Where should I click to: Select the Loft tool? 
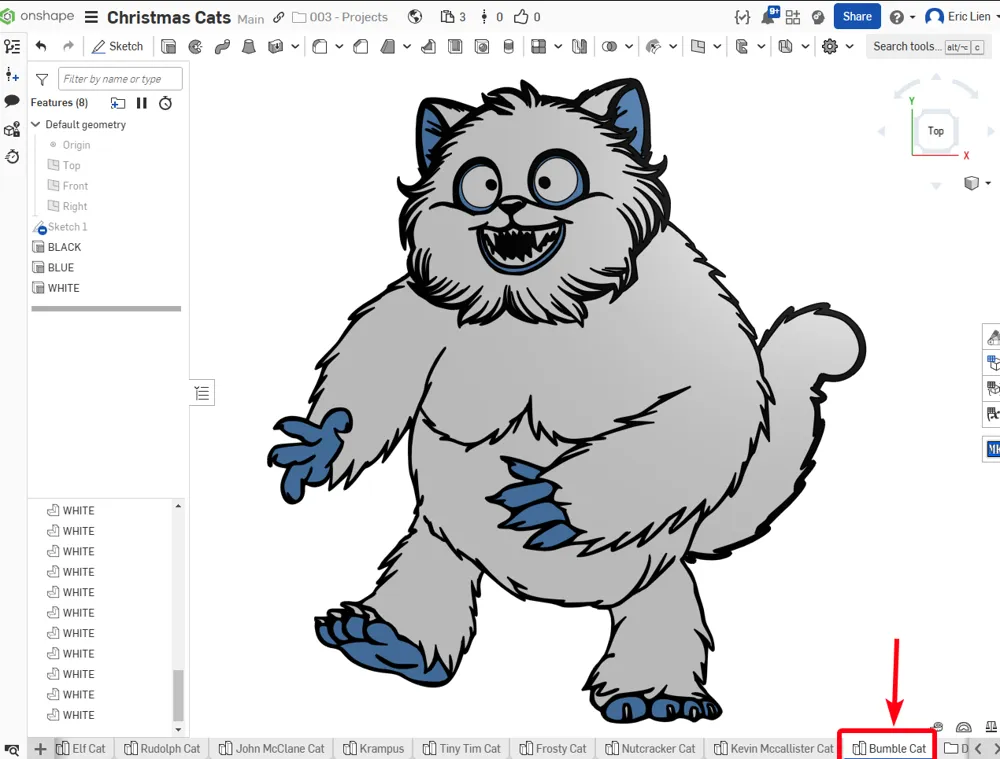pos(249,47)
